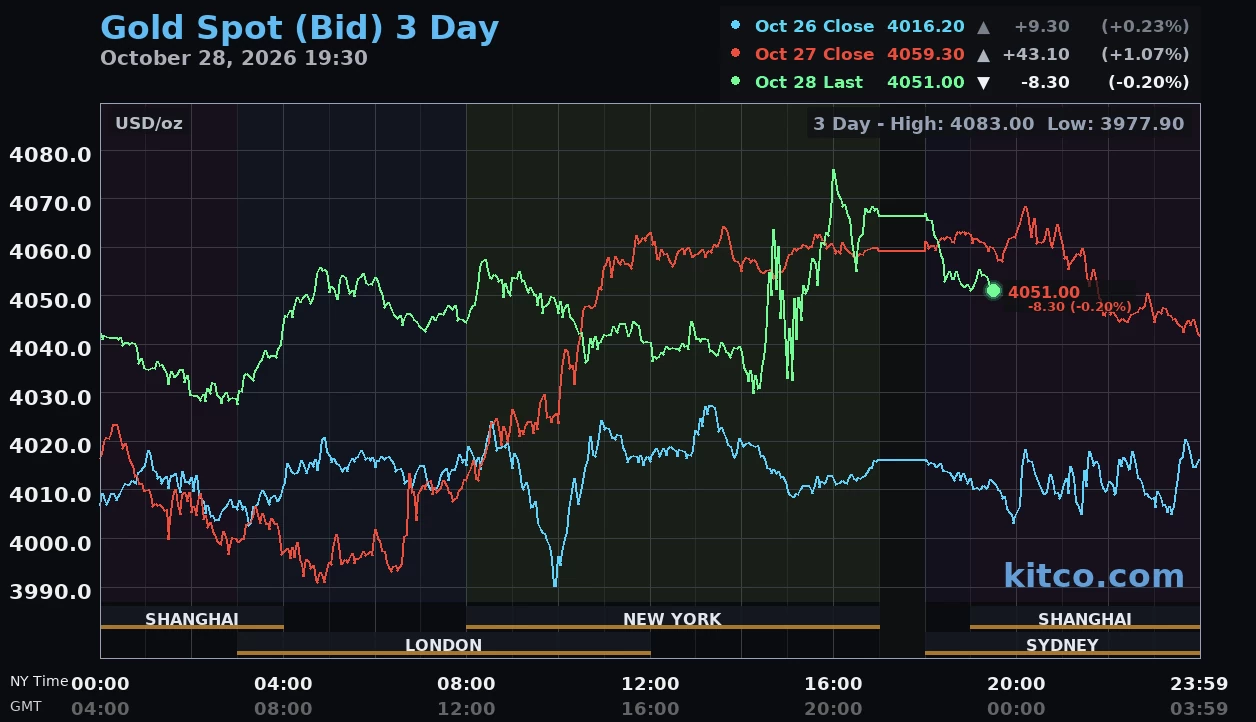
Task: Click the 08:00 NY time label
Action: click(x=467, y=685)
